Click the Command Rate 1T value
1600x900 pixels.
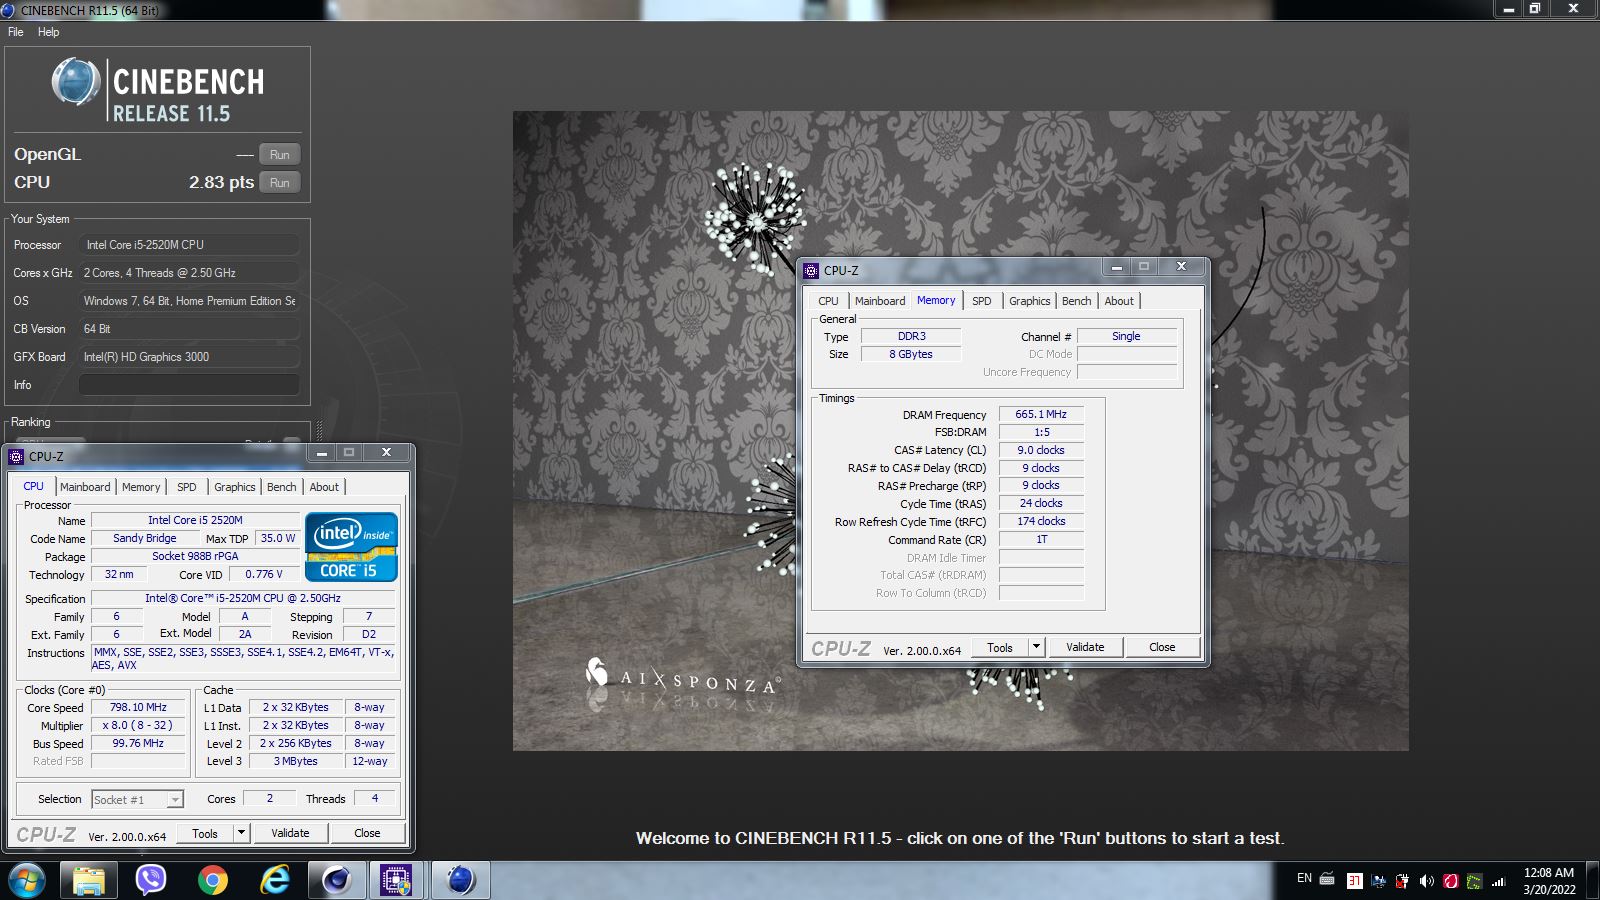coord(1041,539)
